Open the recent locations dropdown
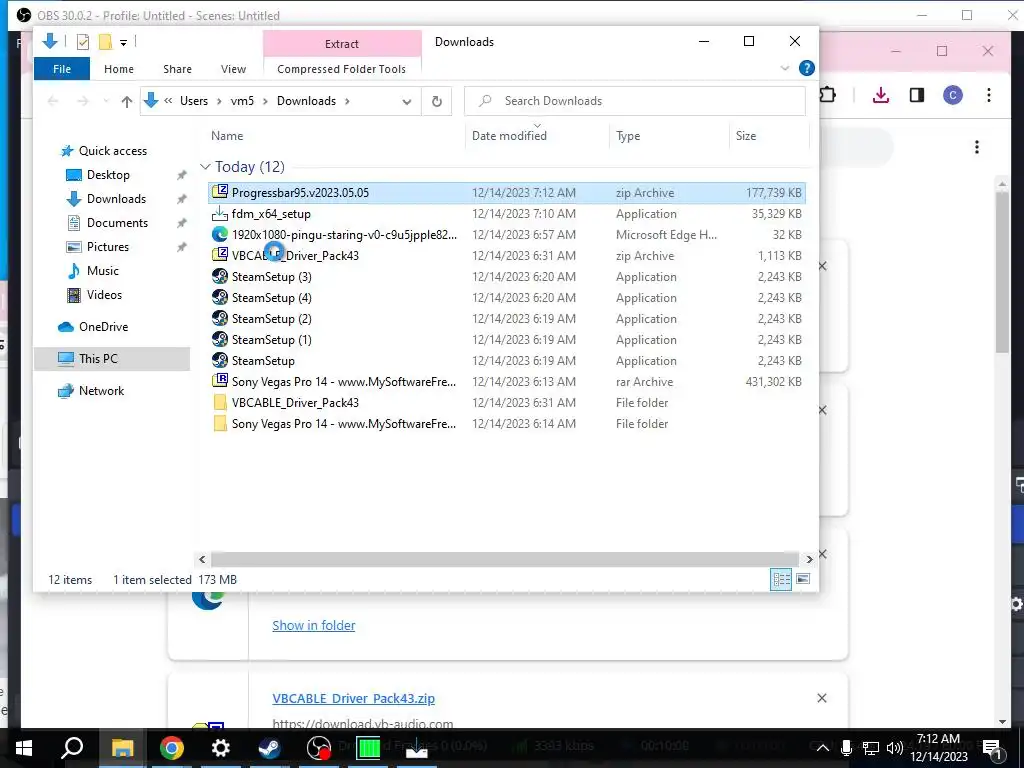This screenshot has height=768, width=1024. [x=106, y=101]
